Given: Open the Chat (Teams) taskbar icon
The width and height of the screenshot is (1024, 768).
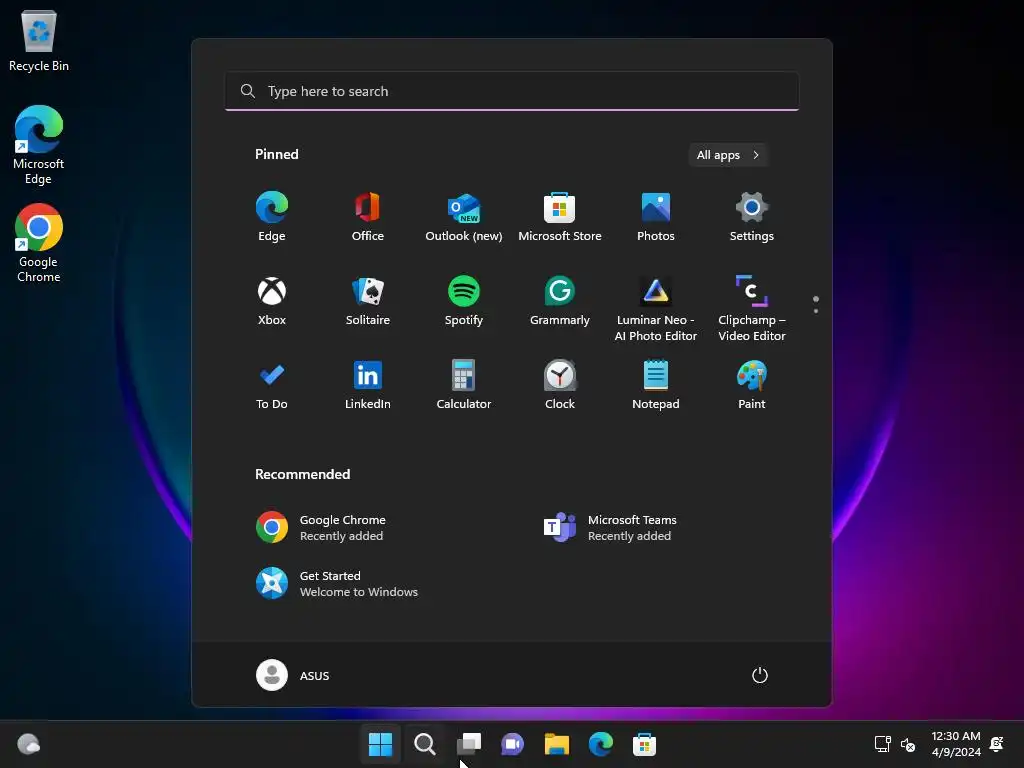Looking at the screenshot, I should (x=512, y=744).
